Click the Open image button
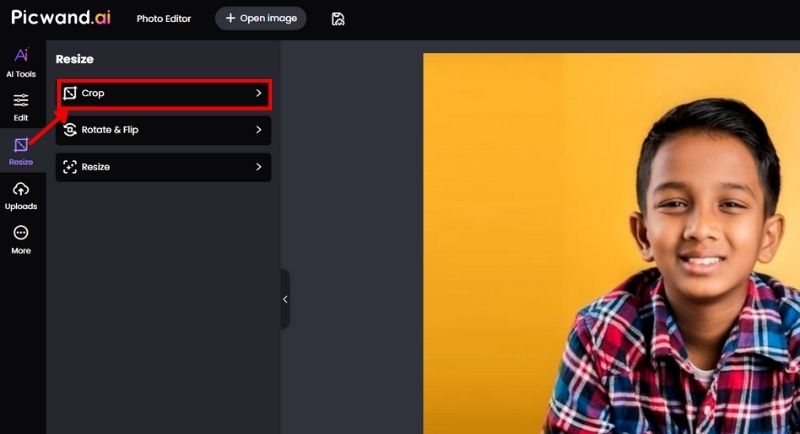 tap(261, 19)
